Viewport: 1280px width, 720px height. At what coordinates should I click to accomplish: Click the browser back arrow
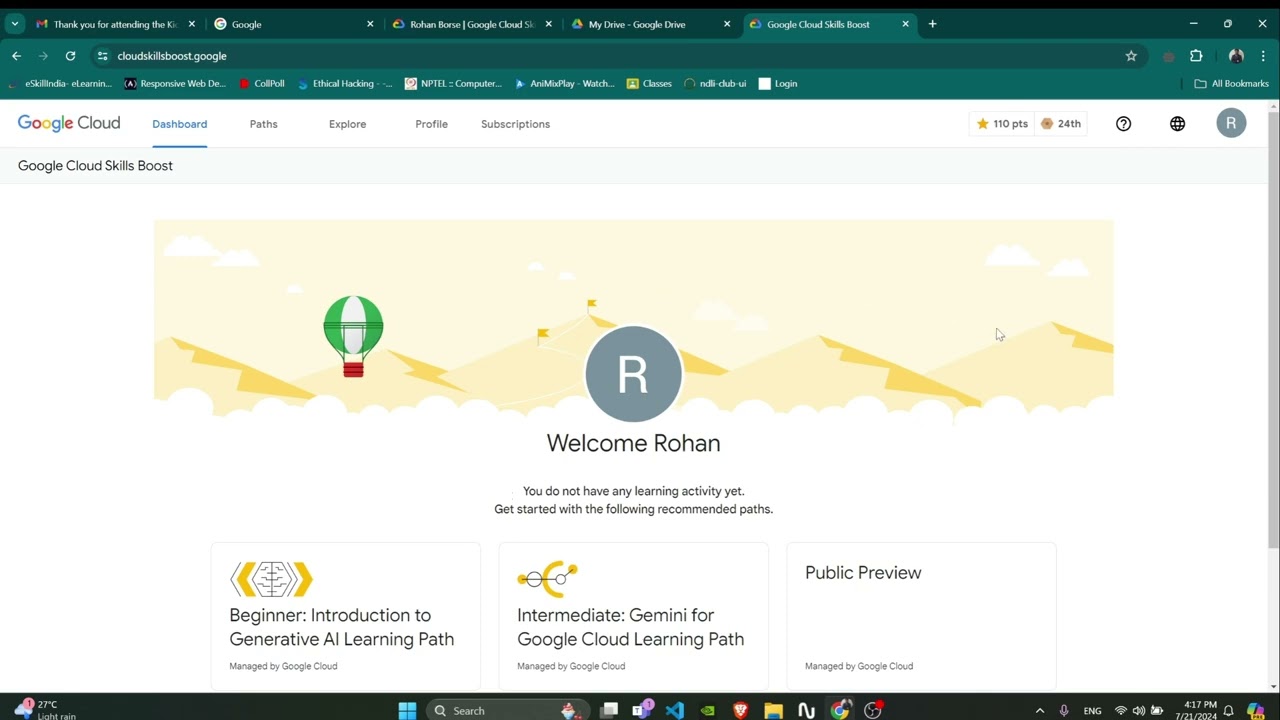pos(16,56)
